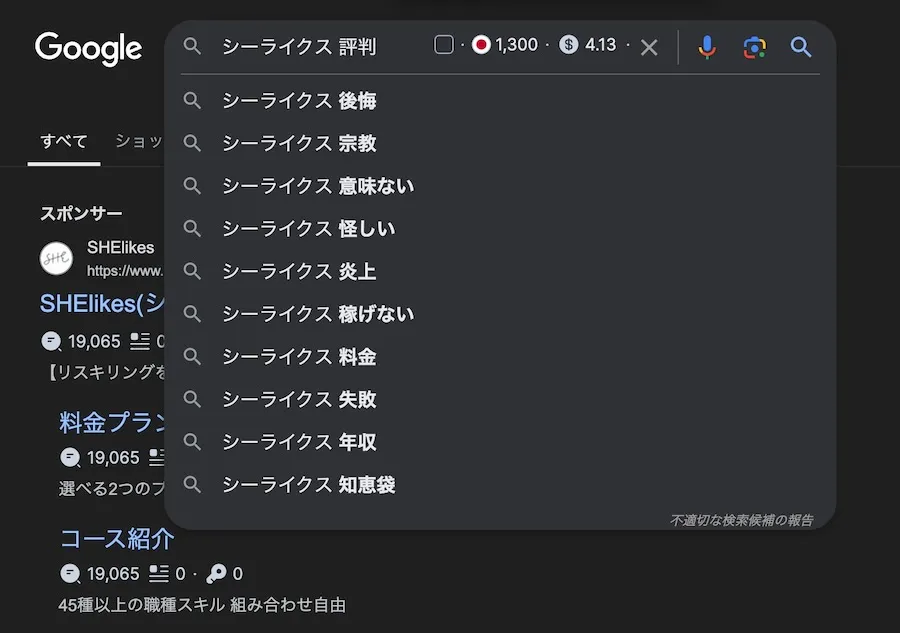Select suggestion シーライクス 怪しい
Image resolution: width=900 pixels, height=633 pixels.
tap(500, 229)
